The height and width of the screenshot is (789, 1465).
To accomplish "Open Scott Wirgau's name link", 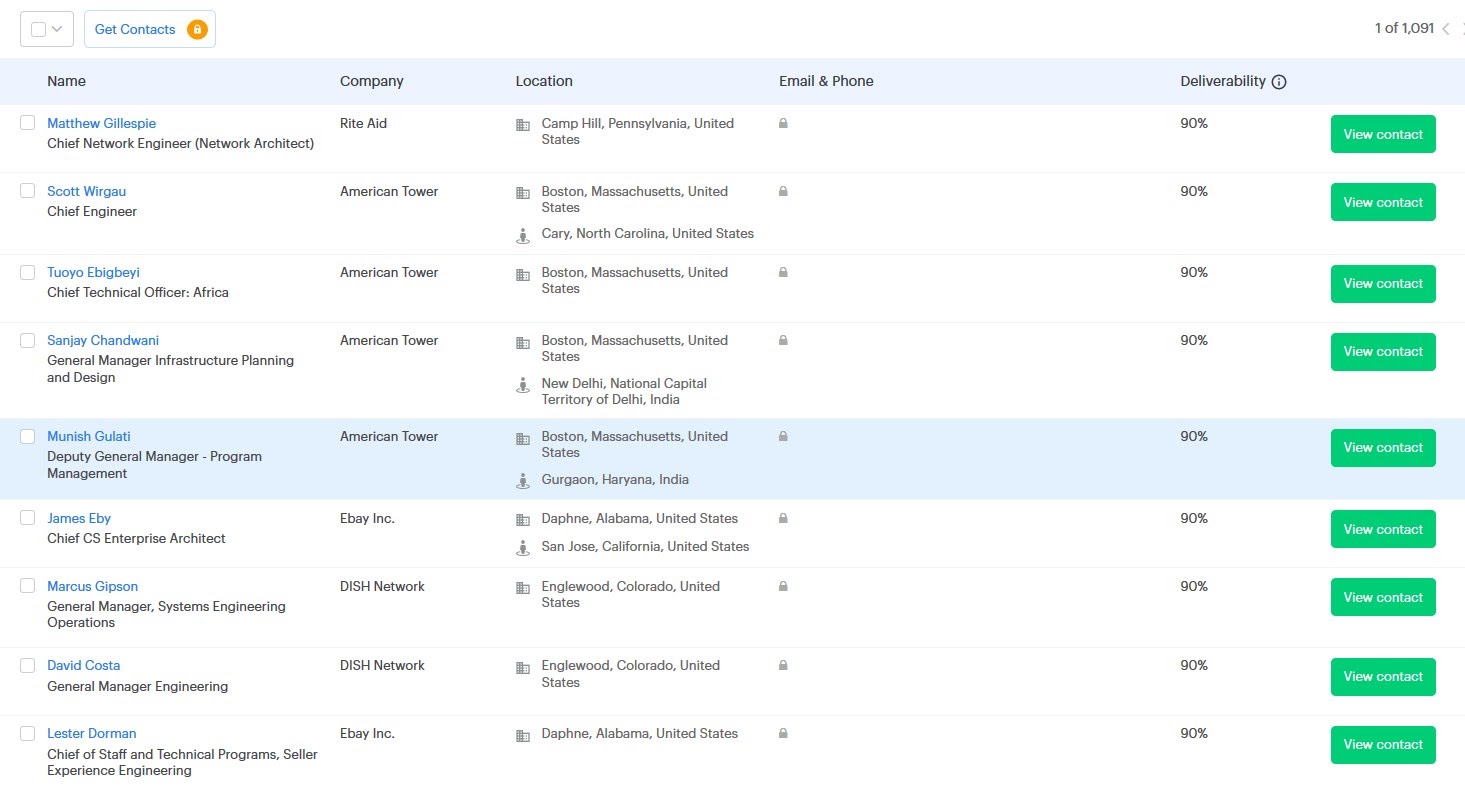I will [x=86, y=191].
